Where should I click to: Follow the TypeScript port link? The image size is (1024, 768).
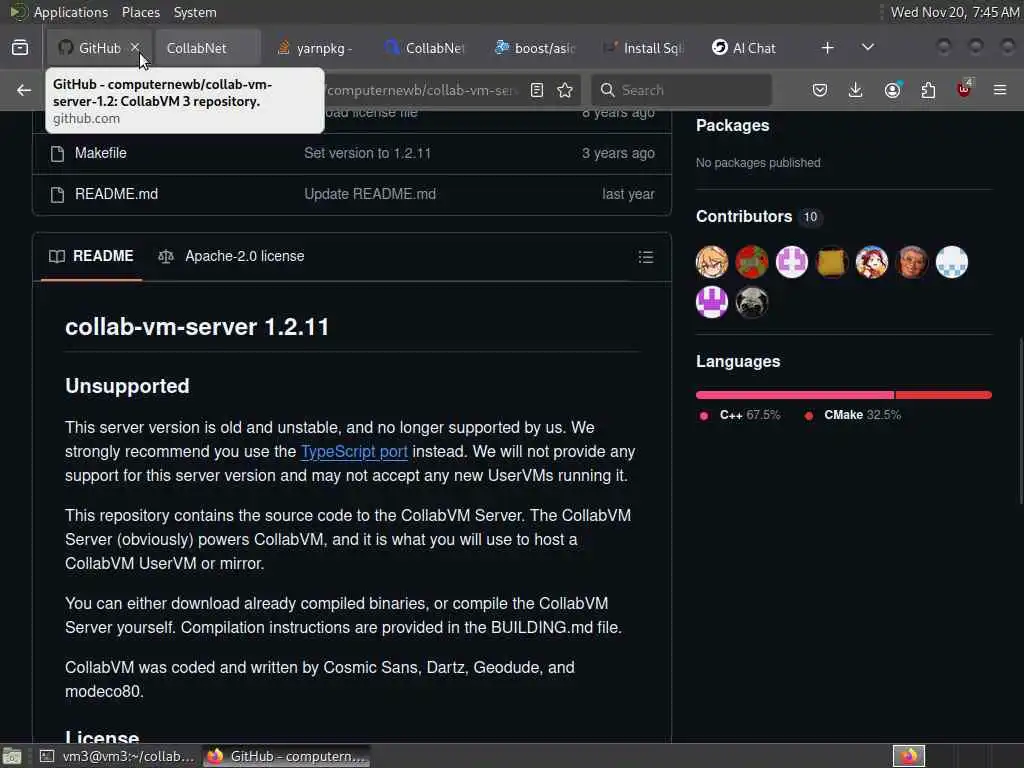(x=354, y=451)
